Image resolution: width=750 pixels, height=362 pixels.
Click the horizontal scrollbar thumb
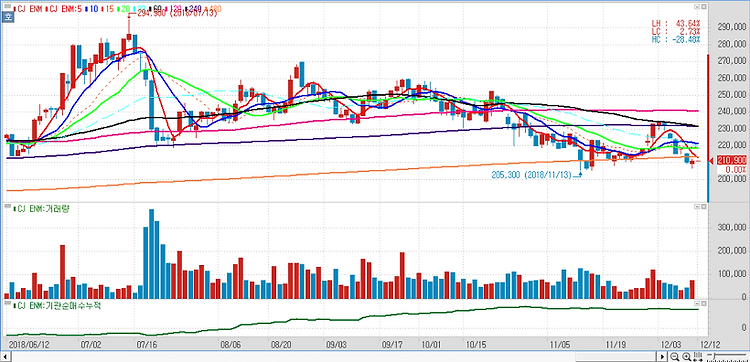tap(616, 357)
